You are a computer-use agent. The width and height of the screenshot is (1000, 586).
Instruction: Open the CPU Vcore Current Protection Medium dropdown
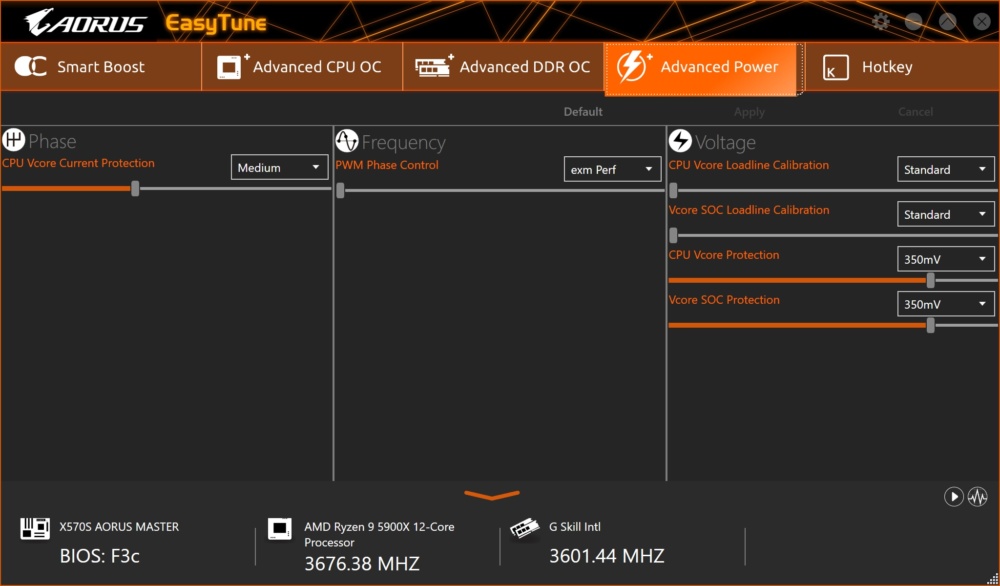[279, 167]
